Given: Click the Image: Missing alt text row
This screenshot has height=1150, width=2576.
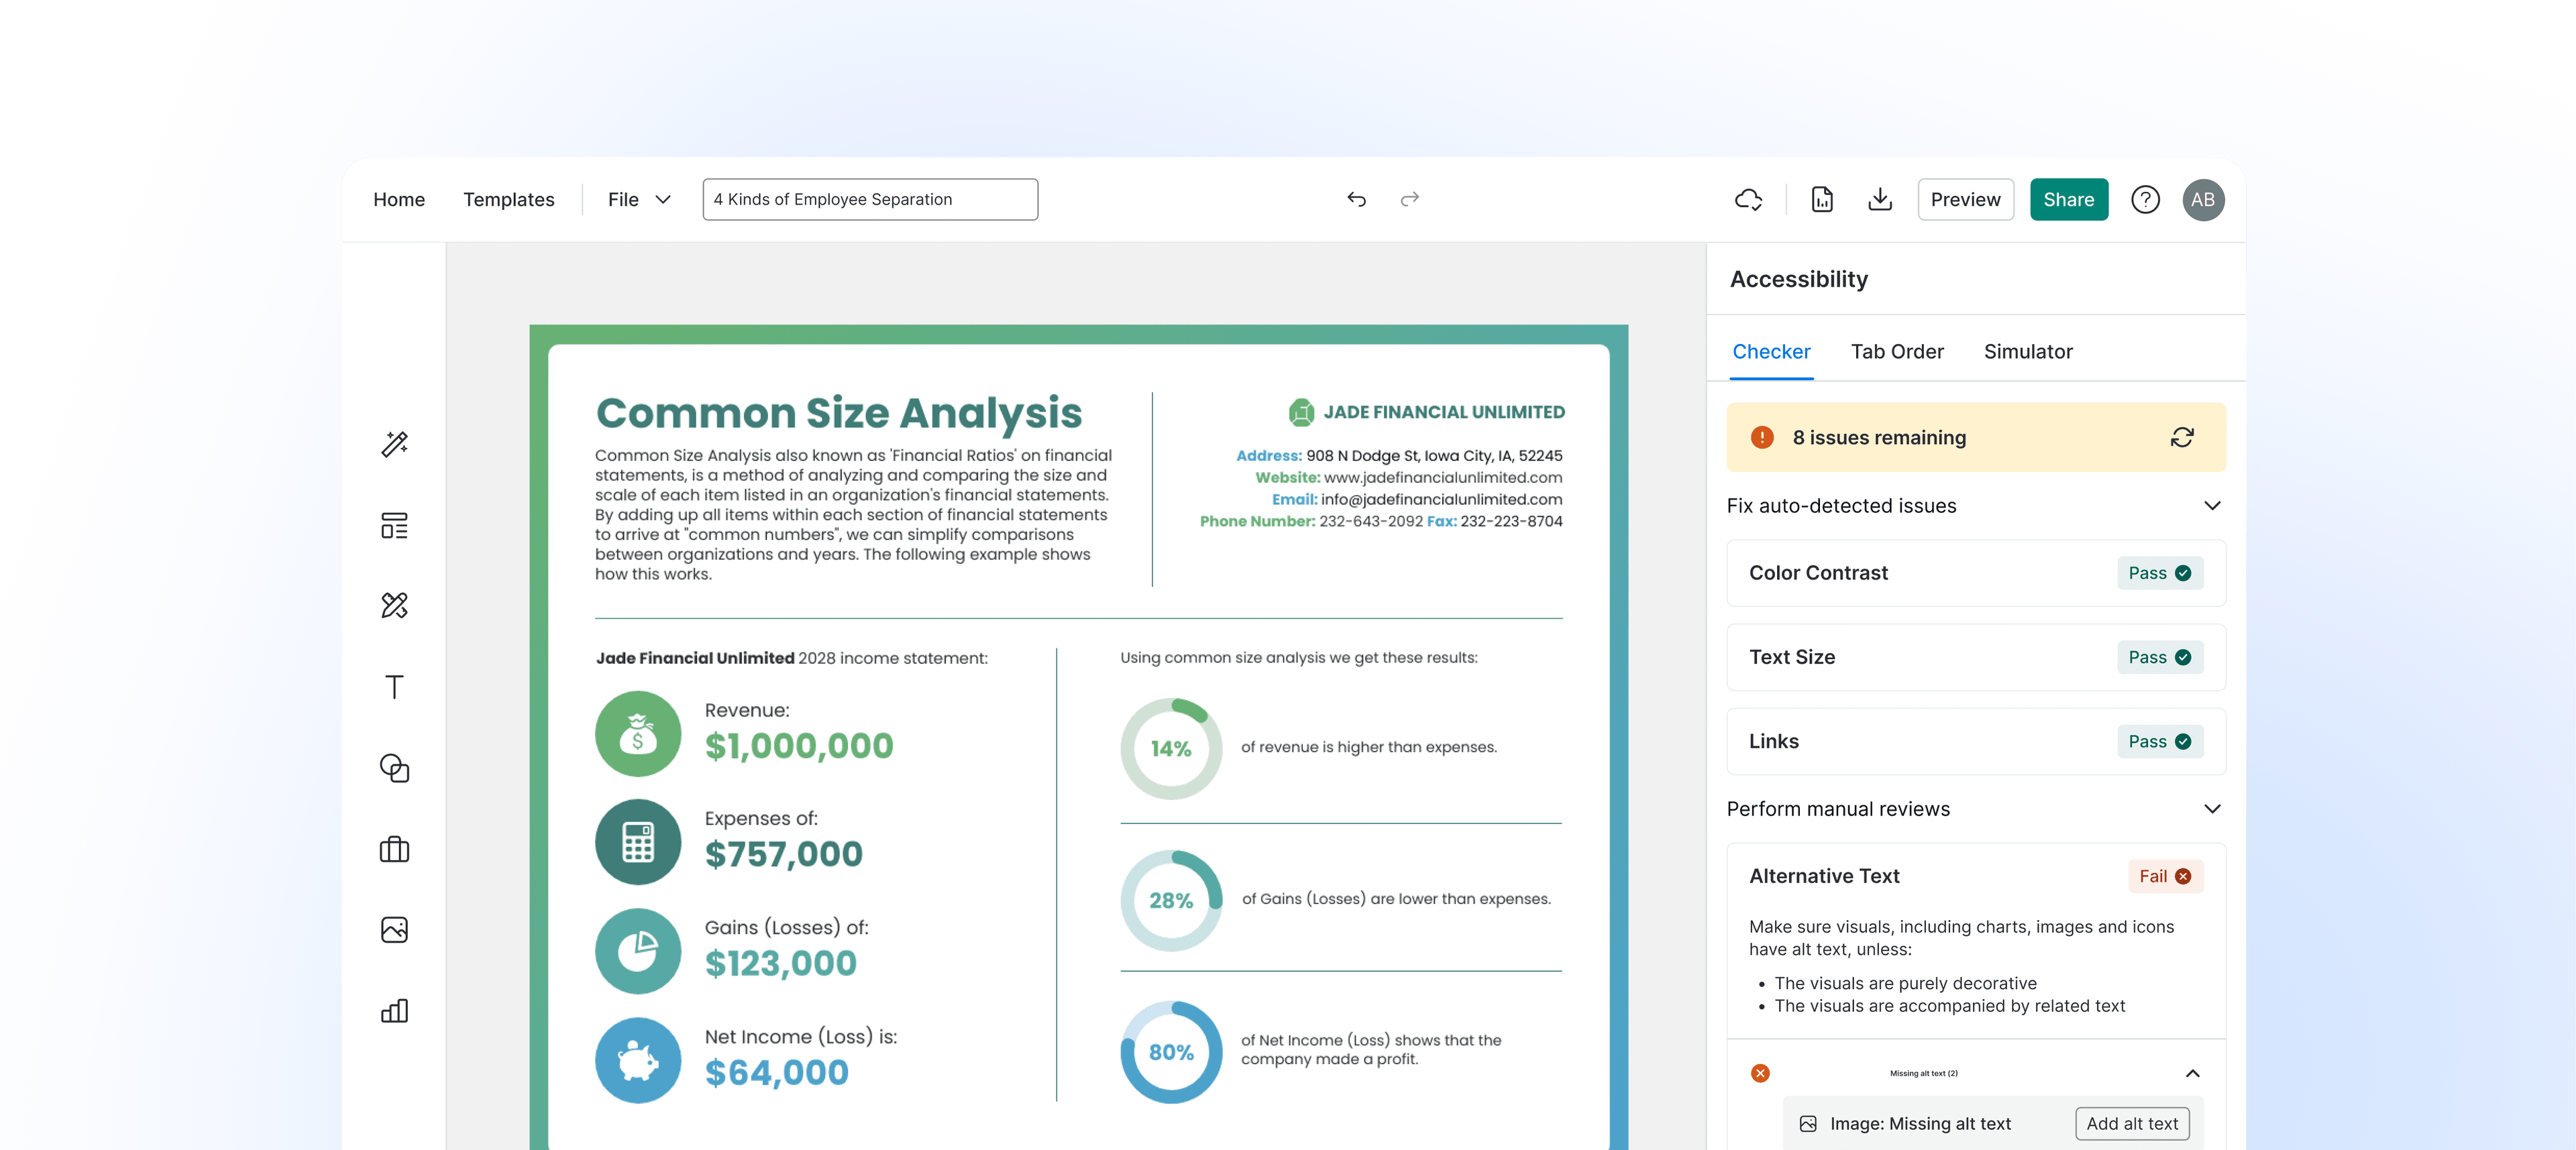Looking at the screenshot, I should pos(1992,1124).
